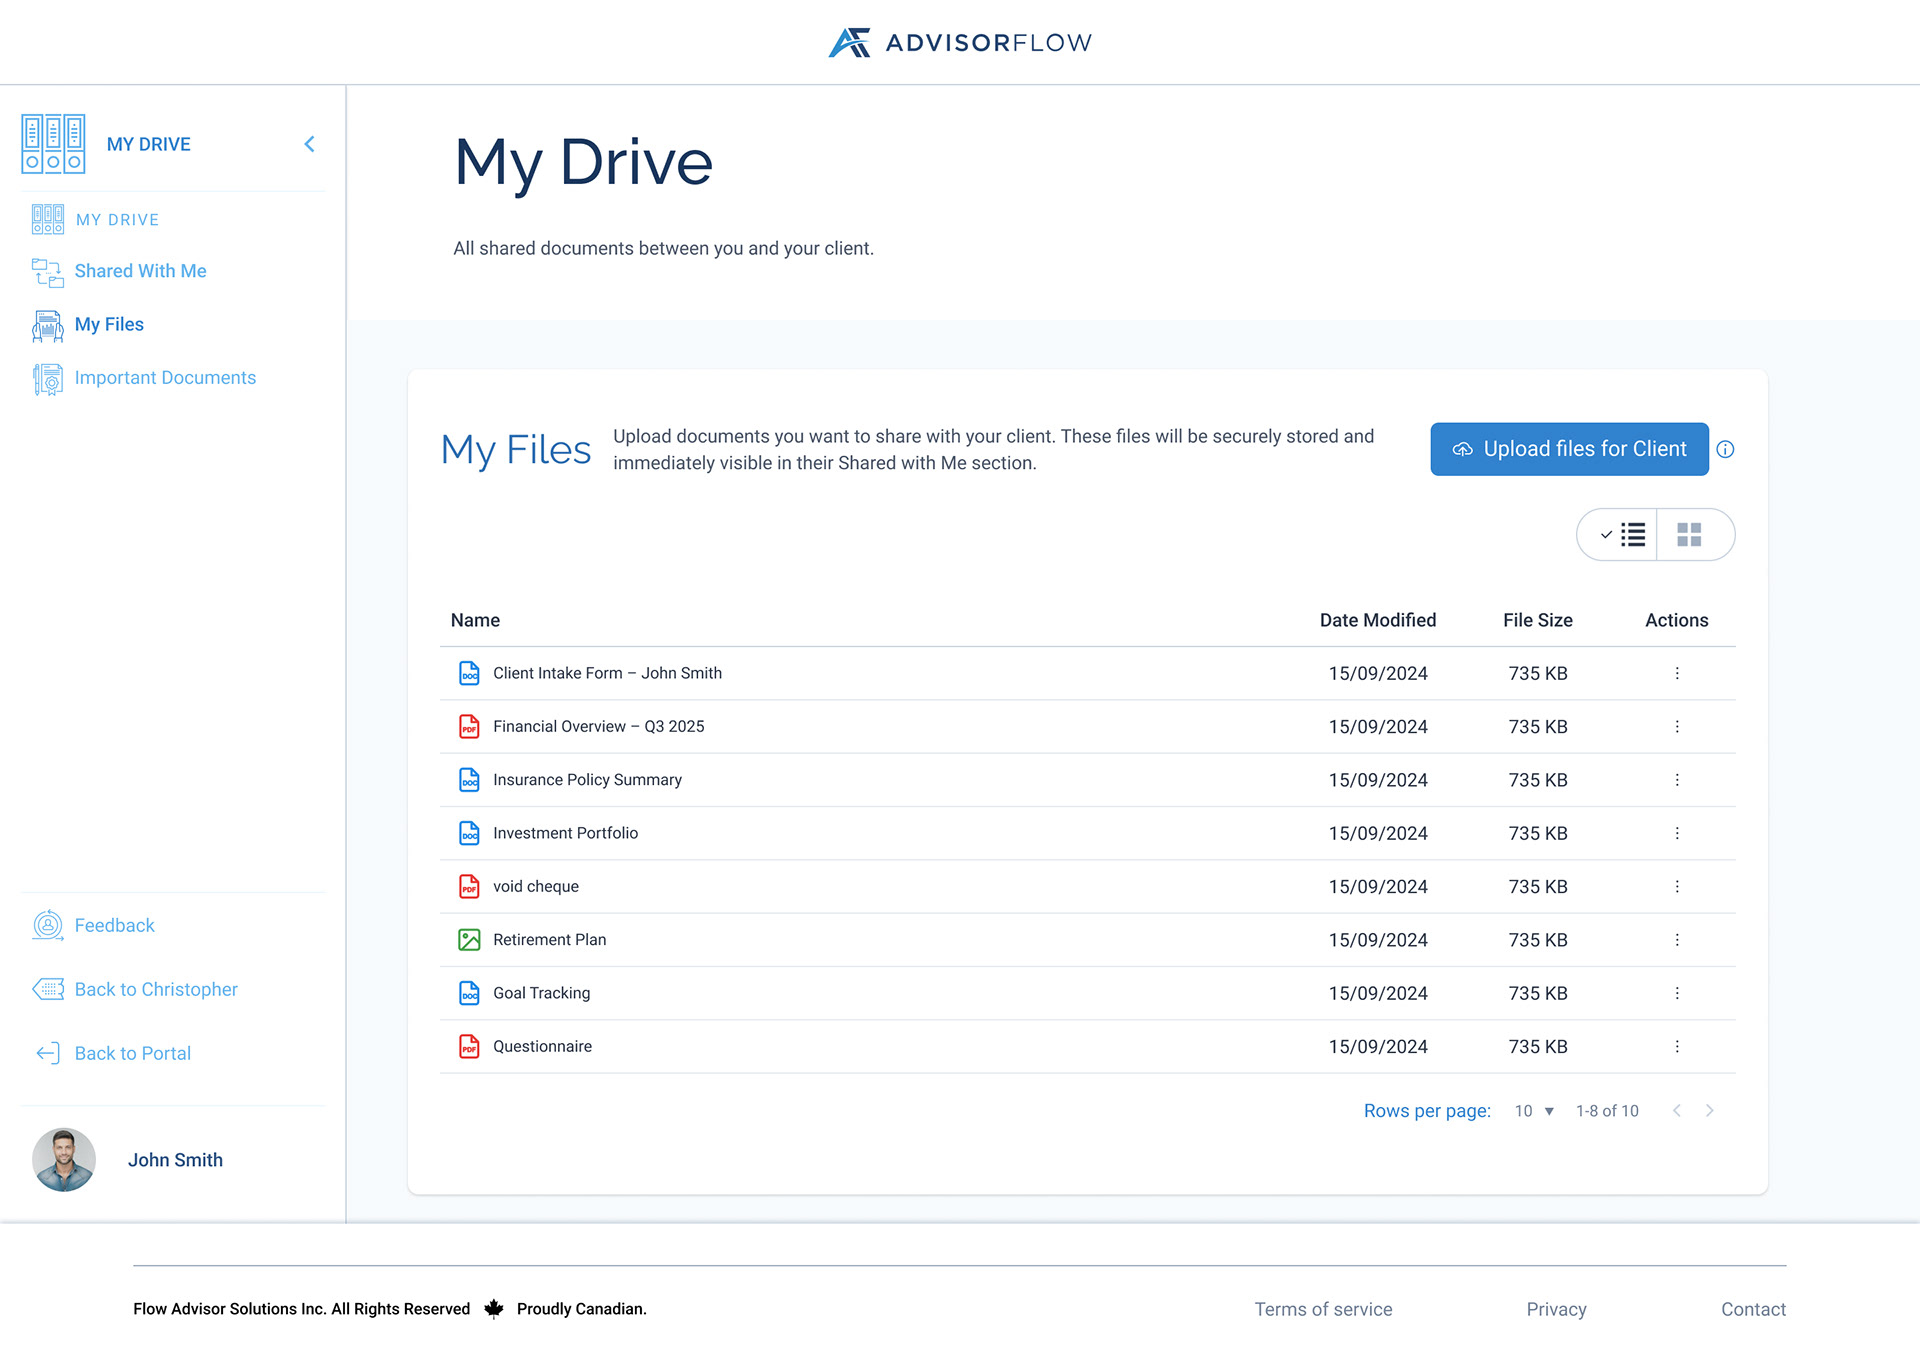The height and width of the screenshot is (1365, 1920).
Task: Open the rows per page dropdown
Action: 1535,1111
